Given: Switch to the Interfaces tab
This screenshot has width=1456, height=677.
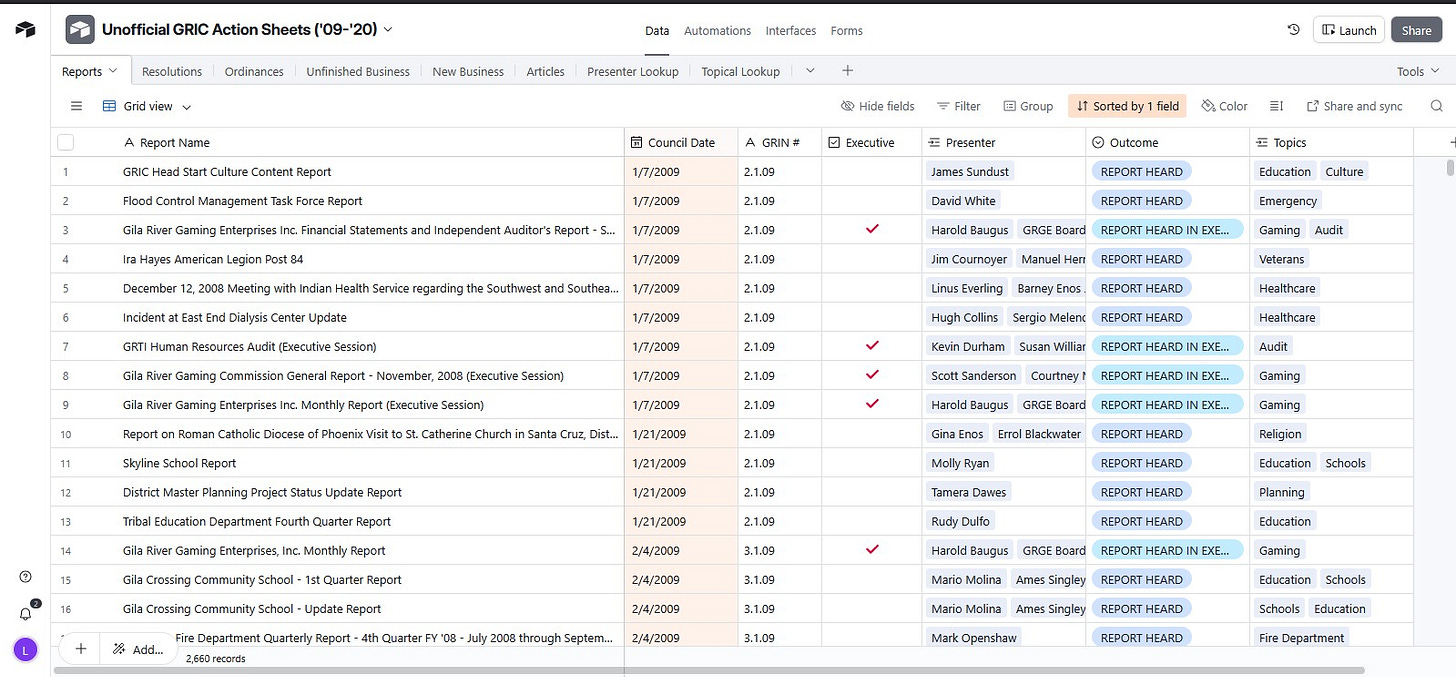Looking at the screenshot, I should coord(791,31).
